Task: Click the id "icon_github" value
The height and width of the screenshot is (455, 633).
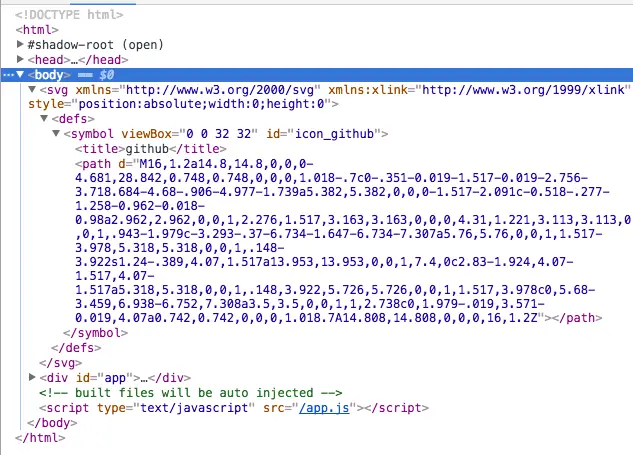Action: [x=335, y=134]
